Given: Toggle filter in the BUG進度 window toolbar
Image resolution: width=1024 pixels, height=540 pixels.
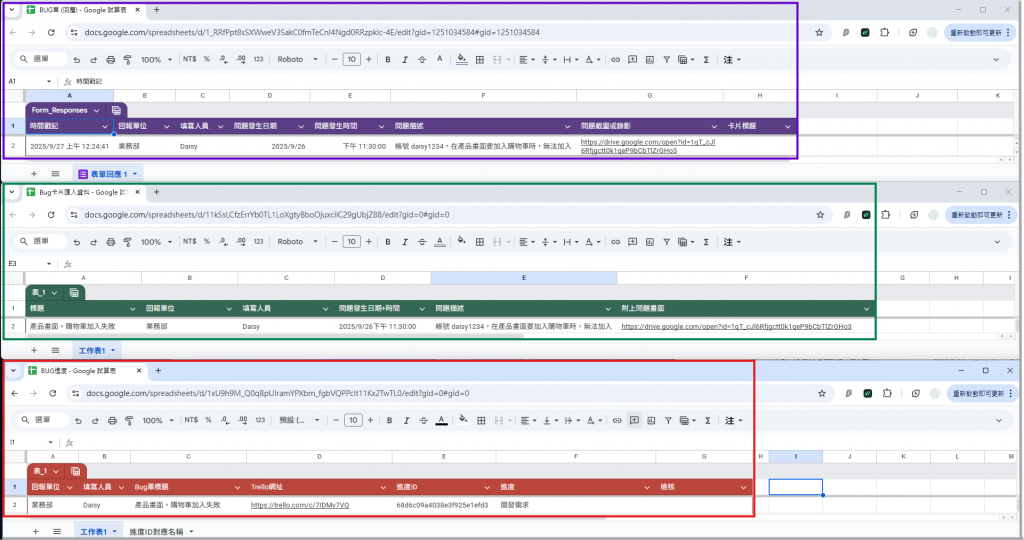Looking at the screenshot, I should 668,421.
